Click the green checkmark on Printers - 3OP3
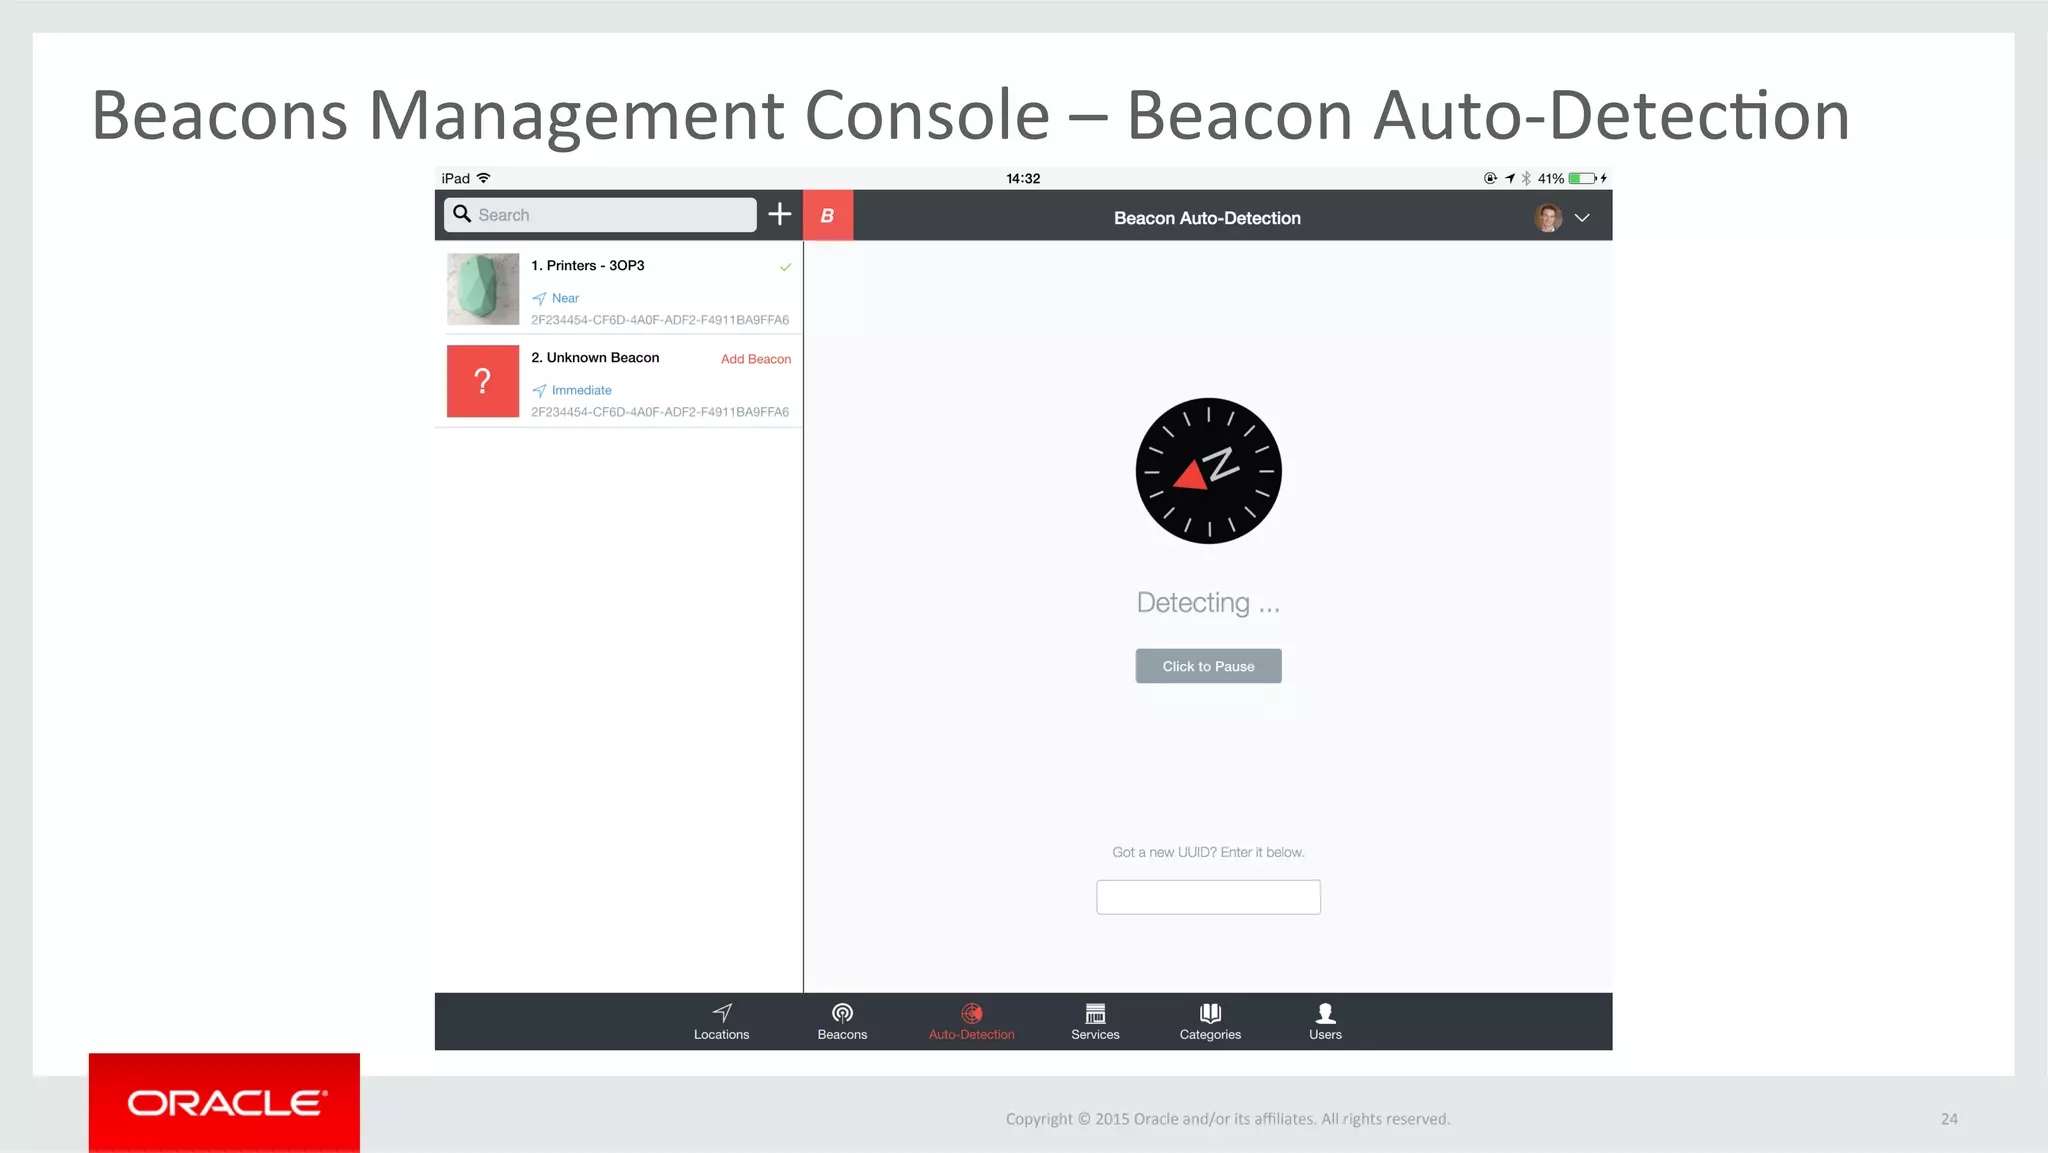This screenshot has height=1153, width=2048. click(785, 267)
